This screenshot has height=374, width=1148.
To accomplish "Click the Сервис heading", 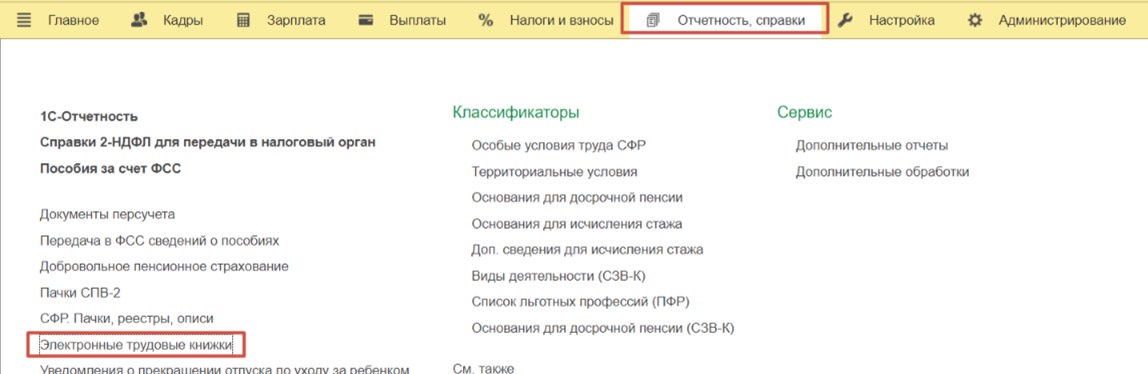I will pyautogui.click(x=805, y=113).
